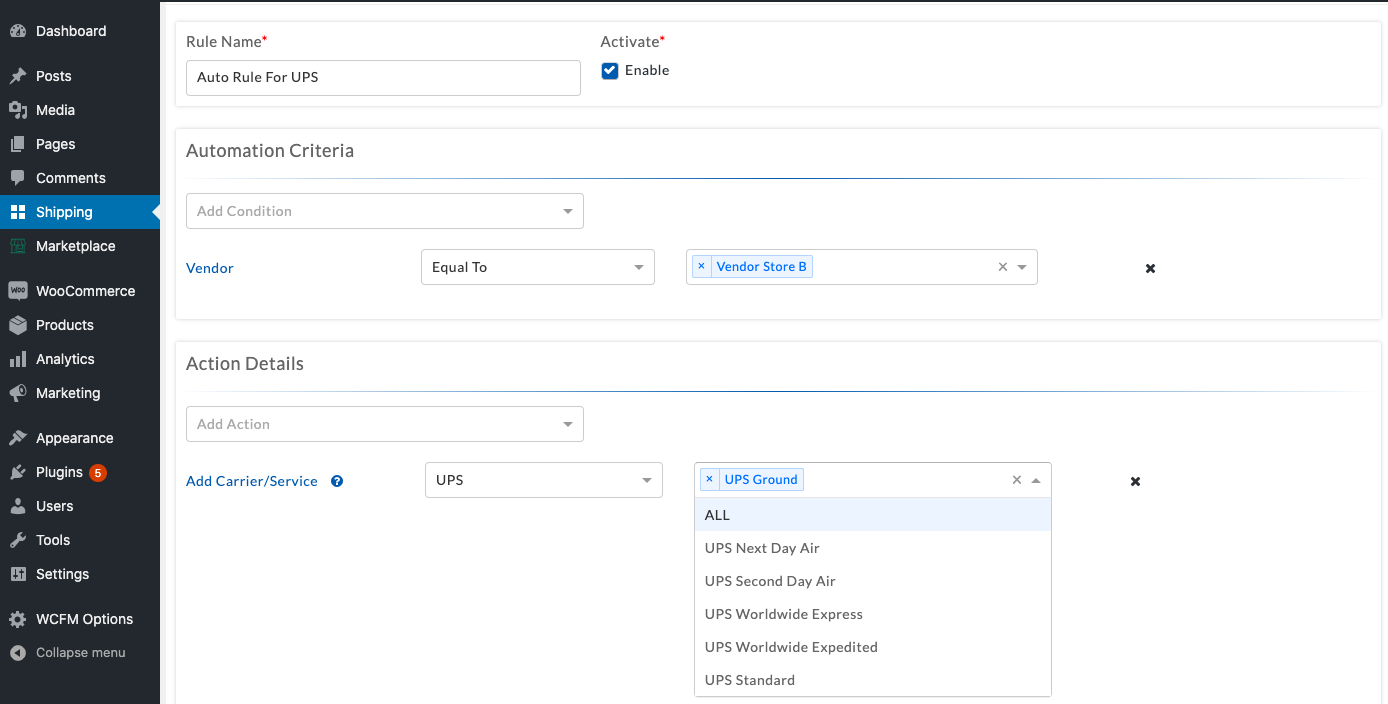Screen dimensions: 1388x704
Task: Click the Dashboard gauge icon
Action: pyautogui.click(x=18, y=31)
